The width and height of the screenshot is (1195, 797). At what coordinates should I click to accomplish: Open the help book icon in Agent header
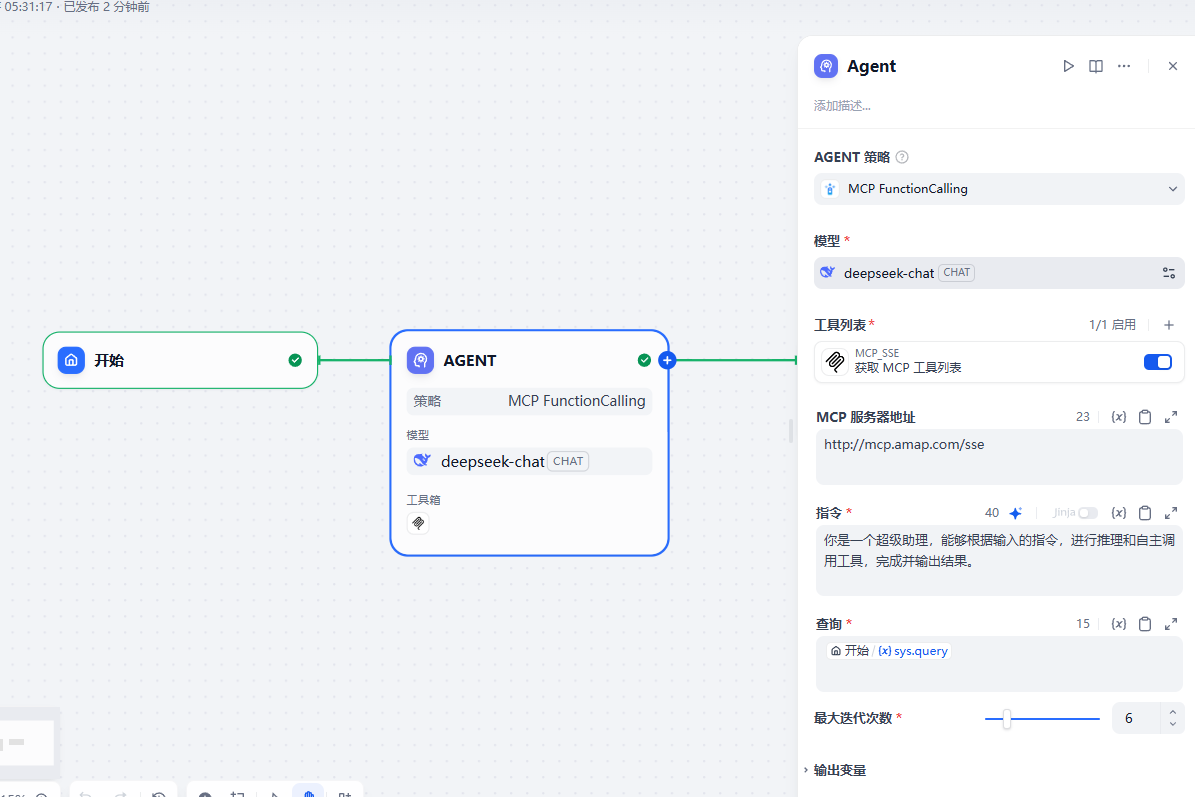[1096, 66]
